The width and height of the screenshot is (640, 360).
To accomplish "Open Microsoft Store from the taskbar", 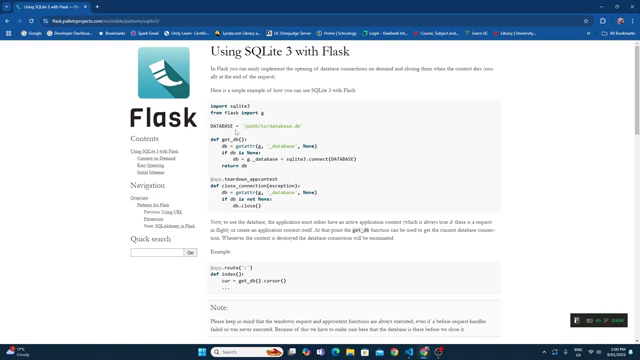I will coord(365,352).
